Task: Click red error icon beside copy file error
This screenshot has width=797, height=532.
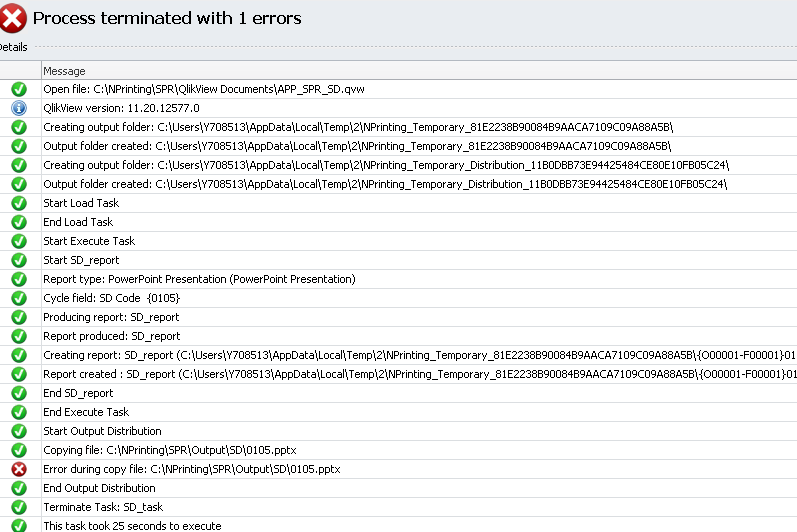Action: tap(19, 469)
